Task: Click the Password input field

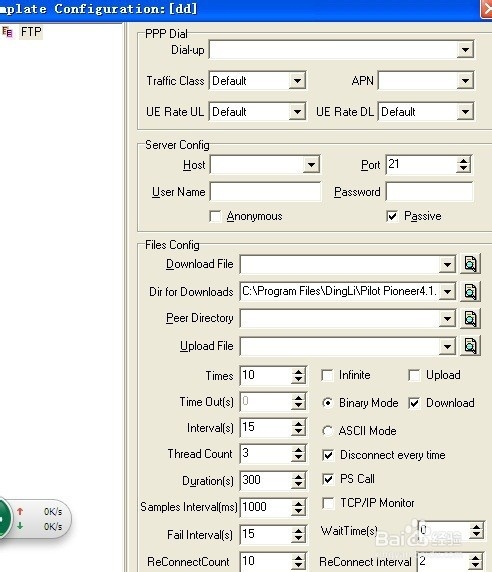Action: [430, 192]
